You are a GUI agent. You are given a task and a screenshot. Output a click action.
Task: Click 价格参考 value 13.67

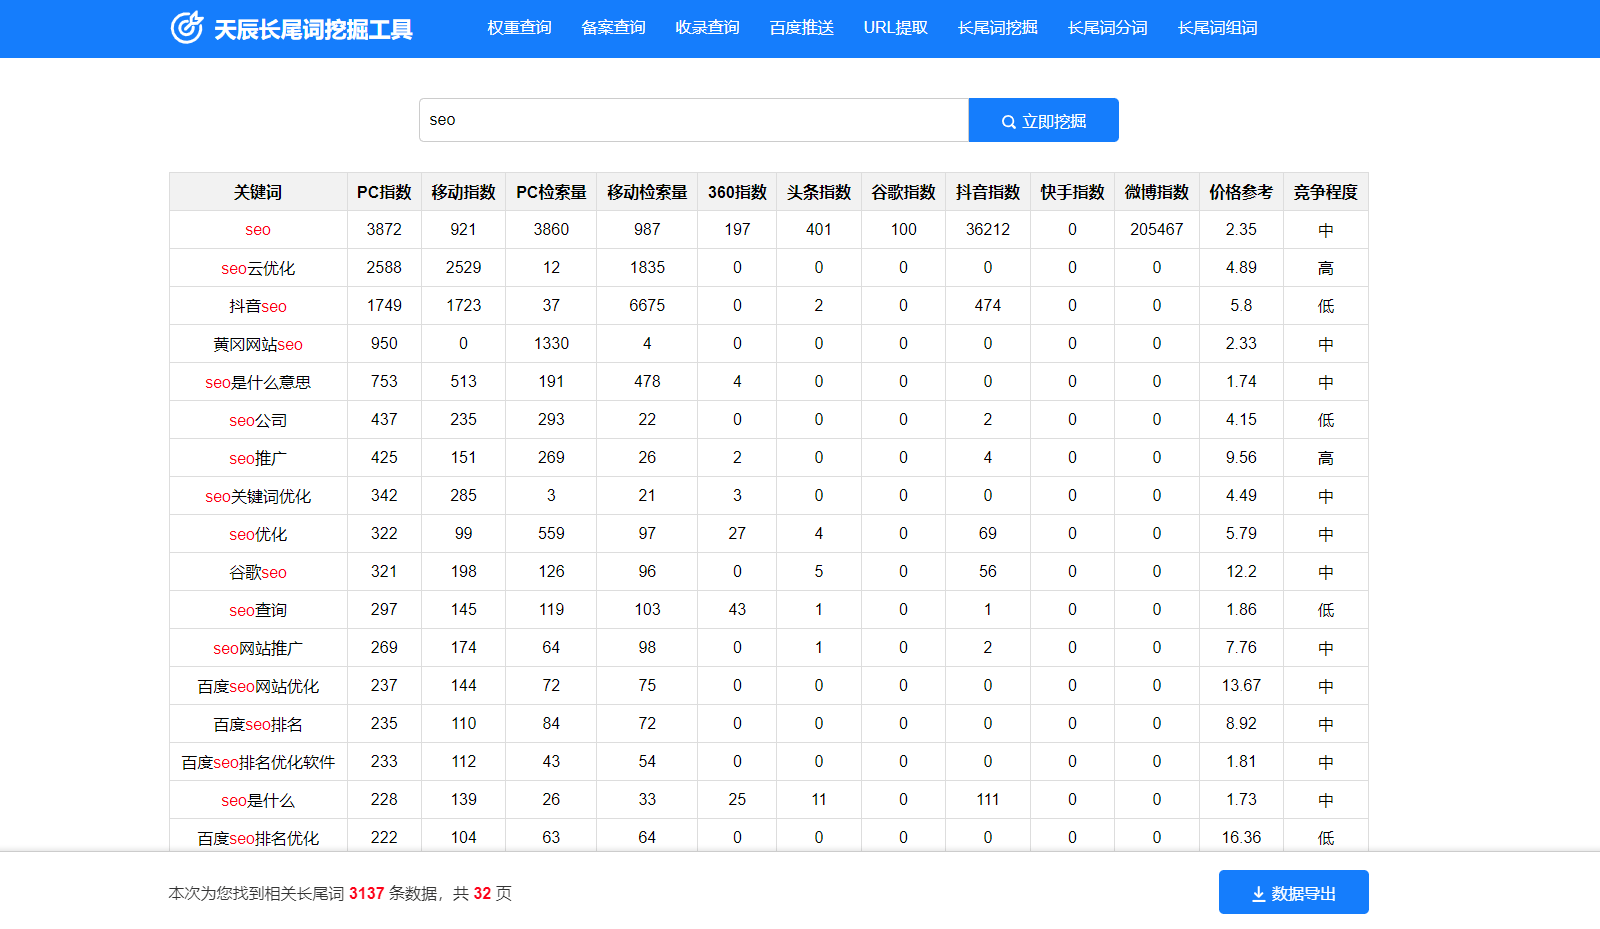(1241, 686)
